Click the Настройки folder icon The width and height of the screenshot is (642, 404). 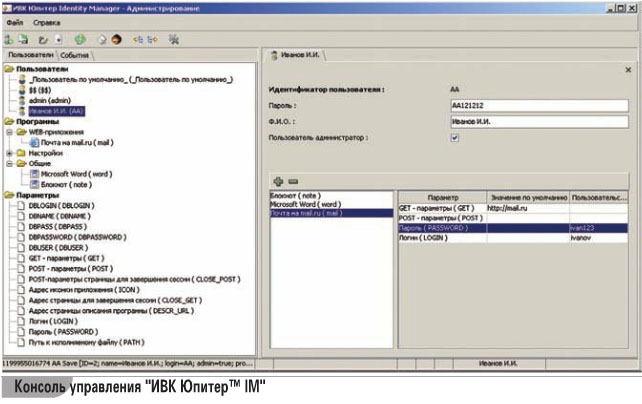pos(21,153)
